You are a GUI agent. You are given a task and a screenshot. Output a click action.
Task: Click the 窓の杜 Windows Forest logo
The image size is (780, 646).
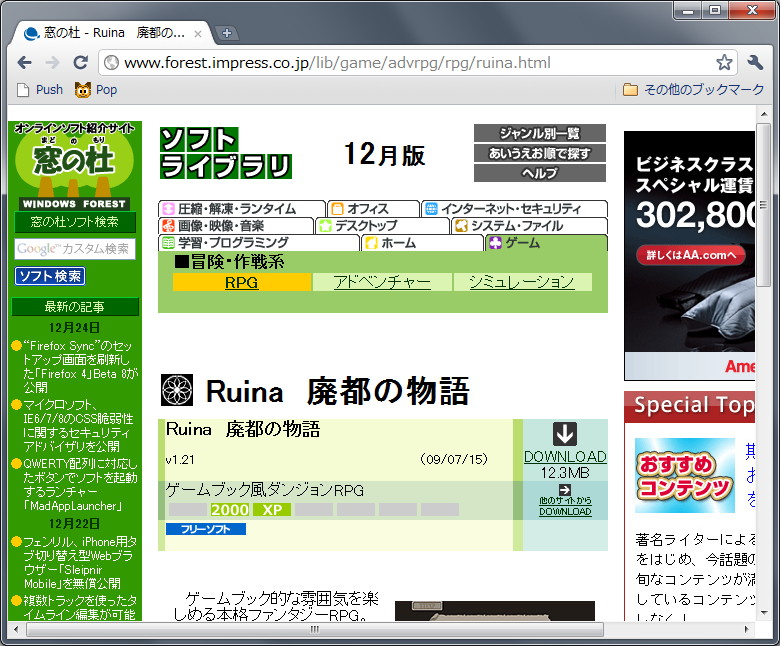click(x=75, y=166)
